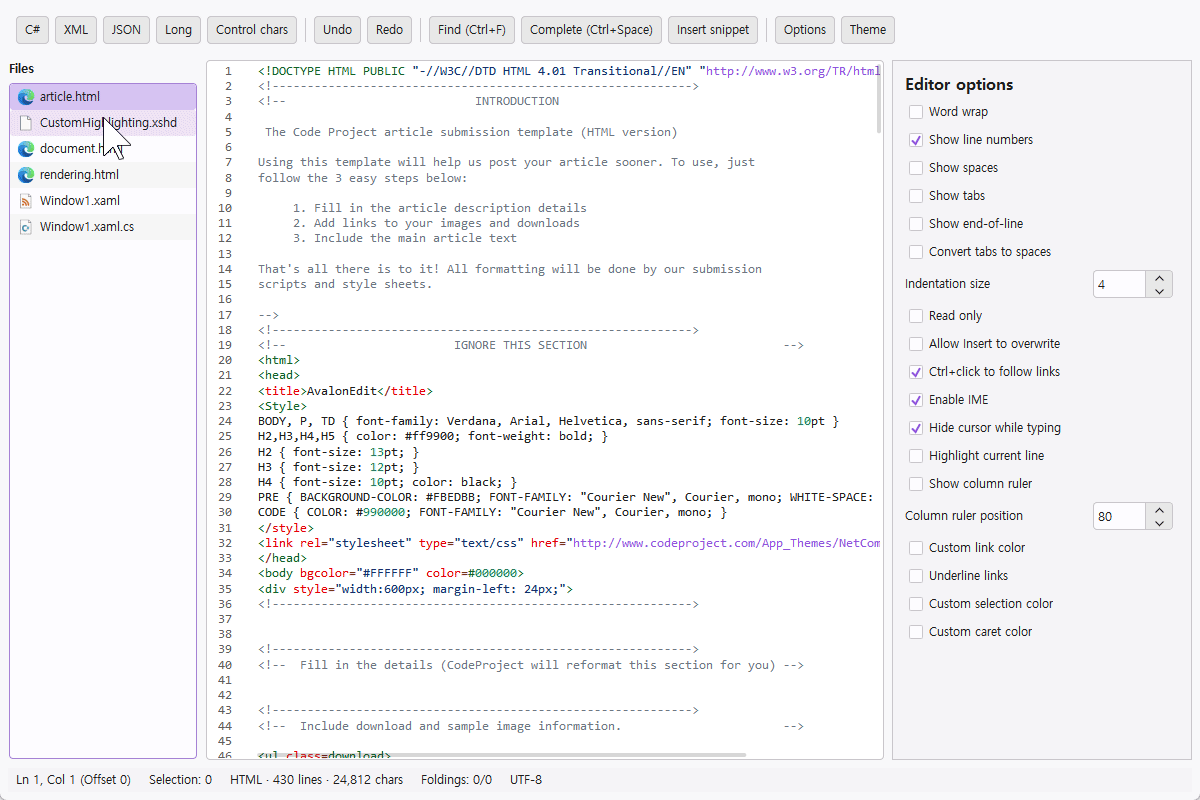
Task: Enable Custom link color
Action: coord(916,548)
